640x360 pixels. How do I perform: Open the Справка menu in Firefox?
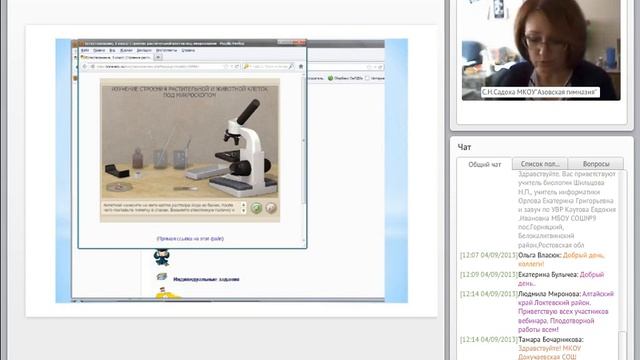[x=188, y=50]
